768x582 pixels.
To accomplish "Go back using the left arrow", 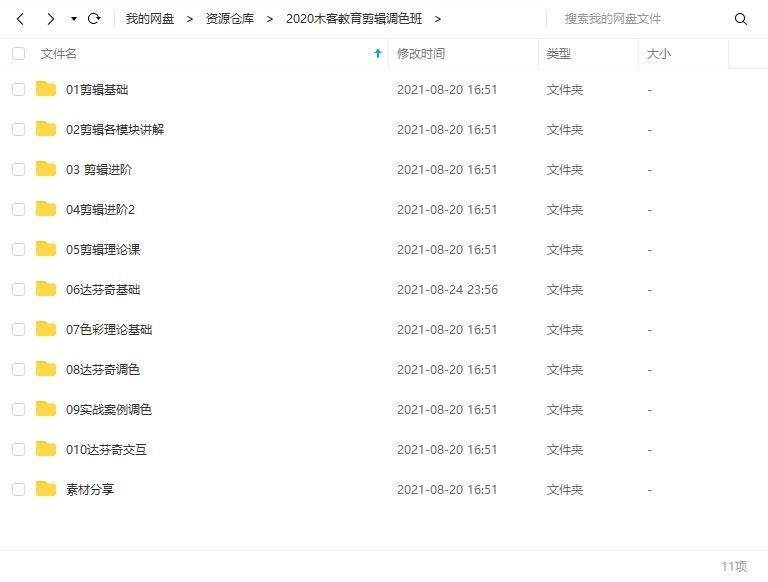I will coord(20,19).
